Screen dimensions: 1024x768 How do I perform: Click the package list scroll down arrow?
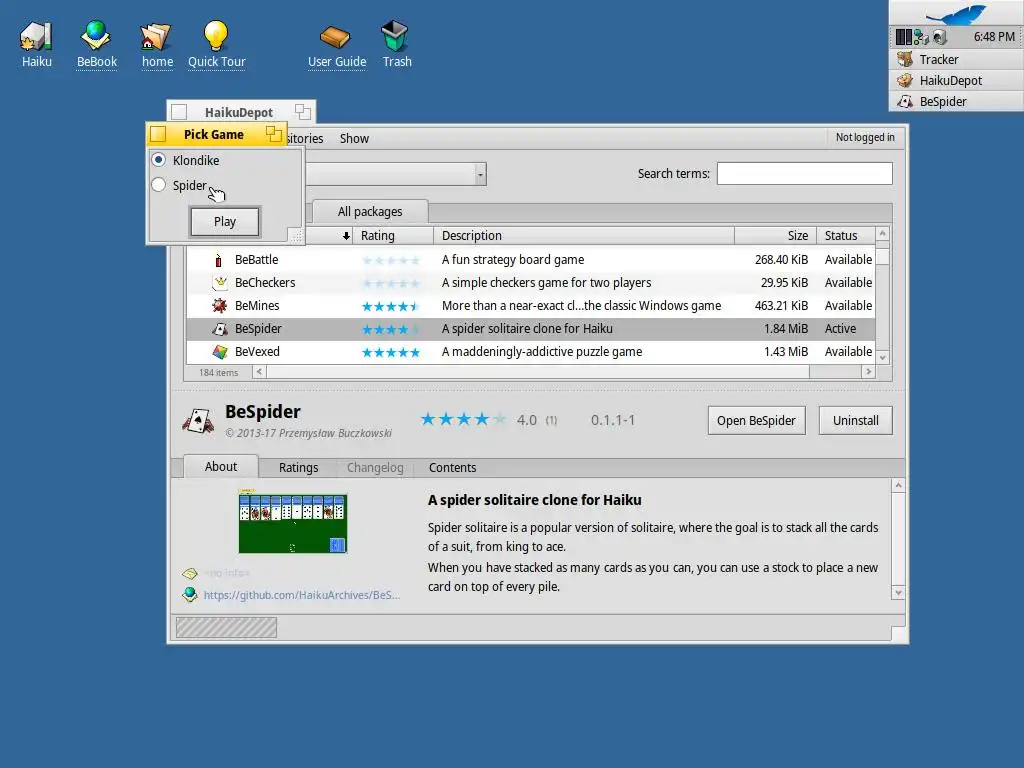883,357
